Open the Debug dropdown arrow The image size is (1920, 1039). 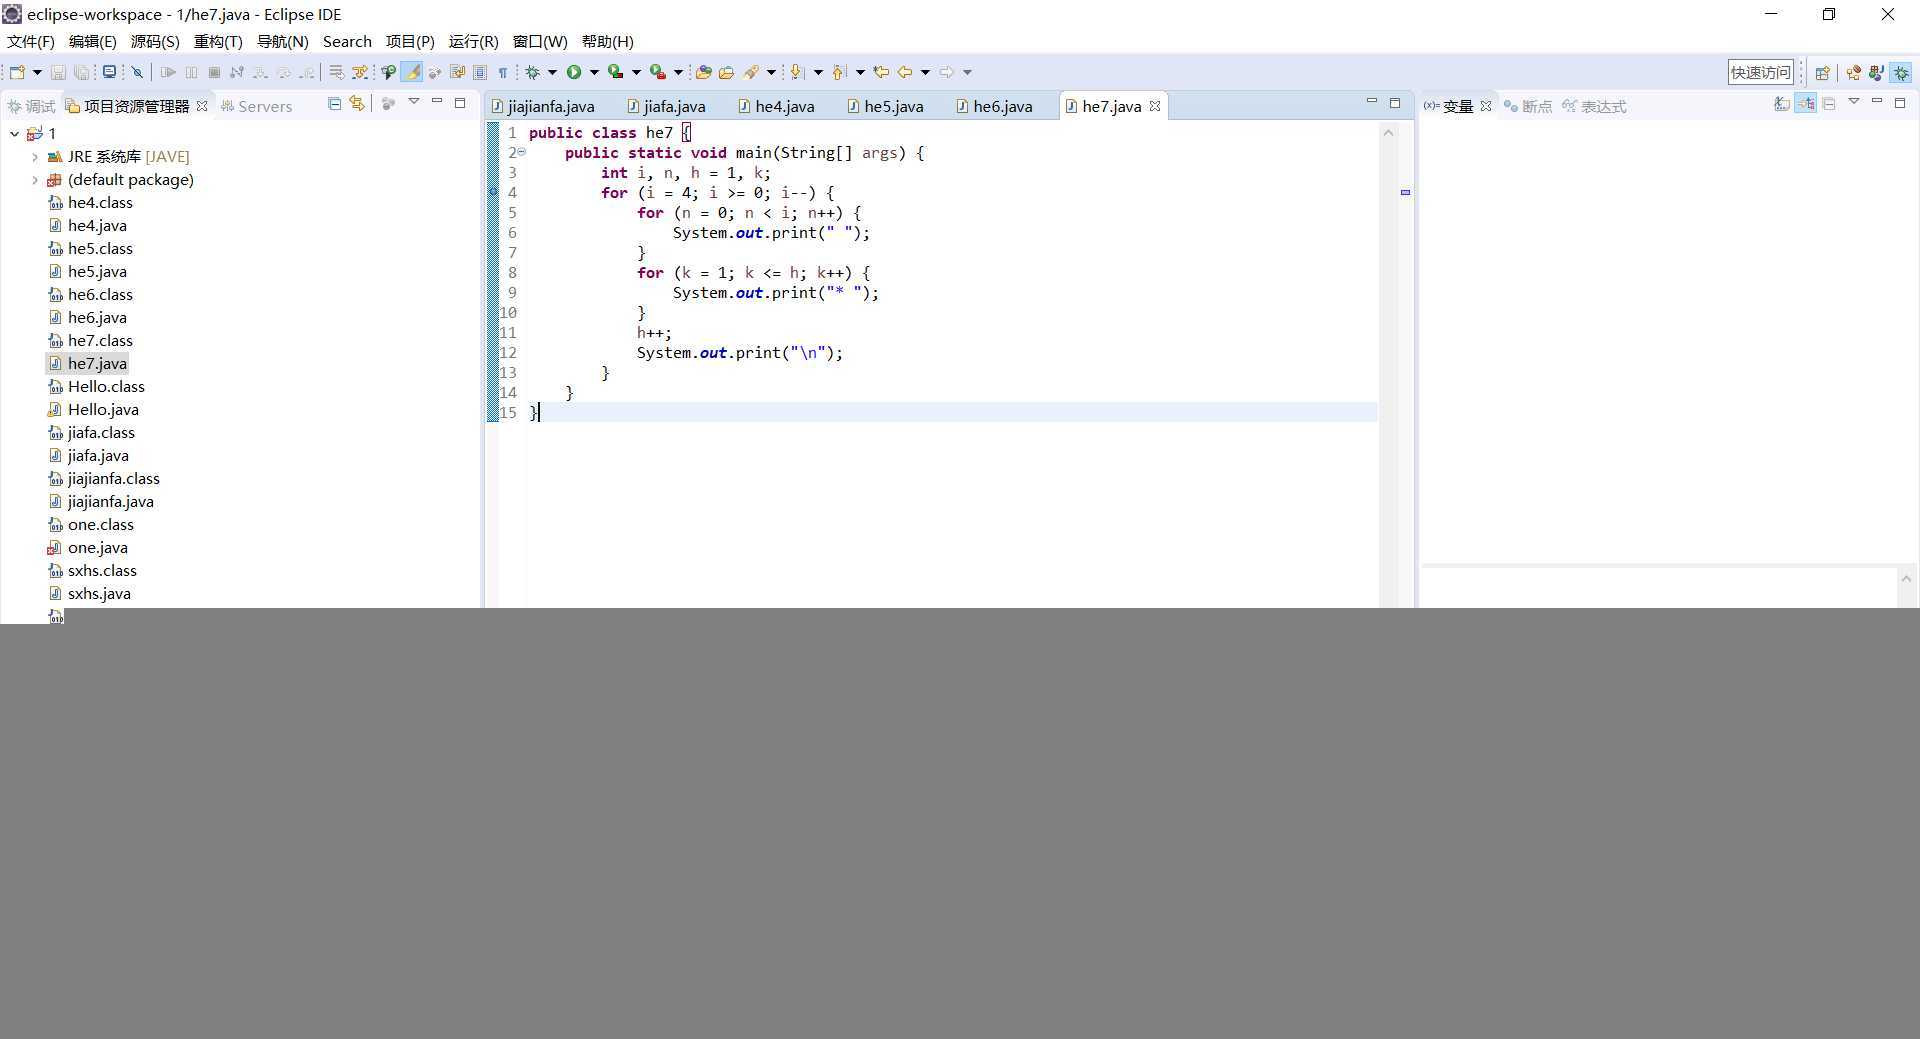coord(552,72)
